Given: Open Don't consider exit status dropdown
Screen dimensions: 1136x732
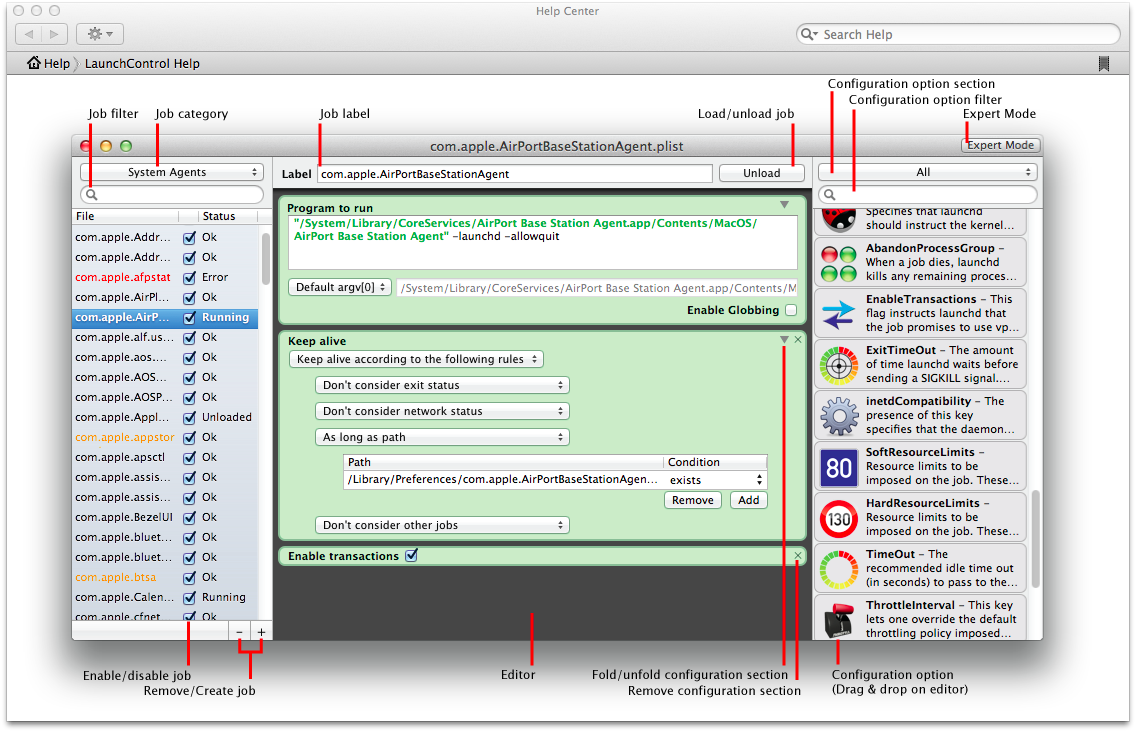Looking at the screenshot, I should [x=442, y=385].
